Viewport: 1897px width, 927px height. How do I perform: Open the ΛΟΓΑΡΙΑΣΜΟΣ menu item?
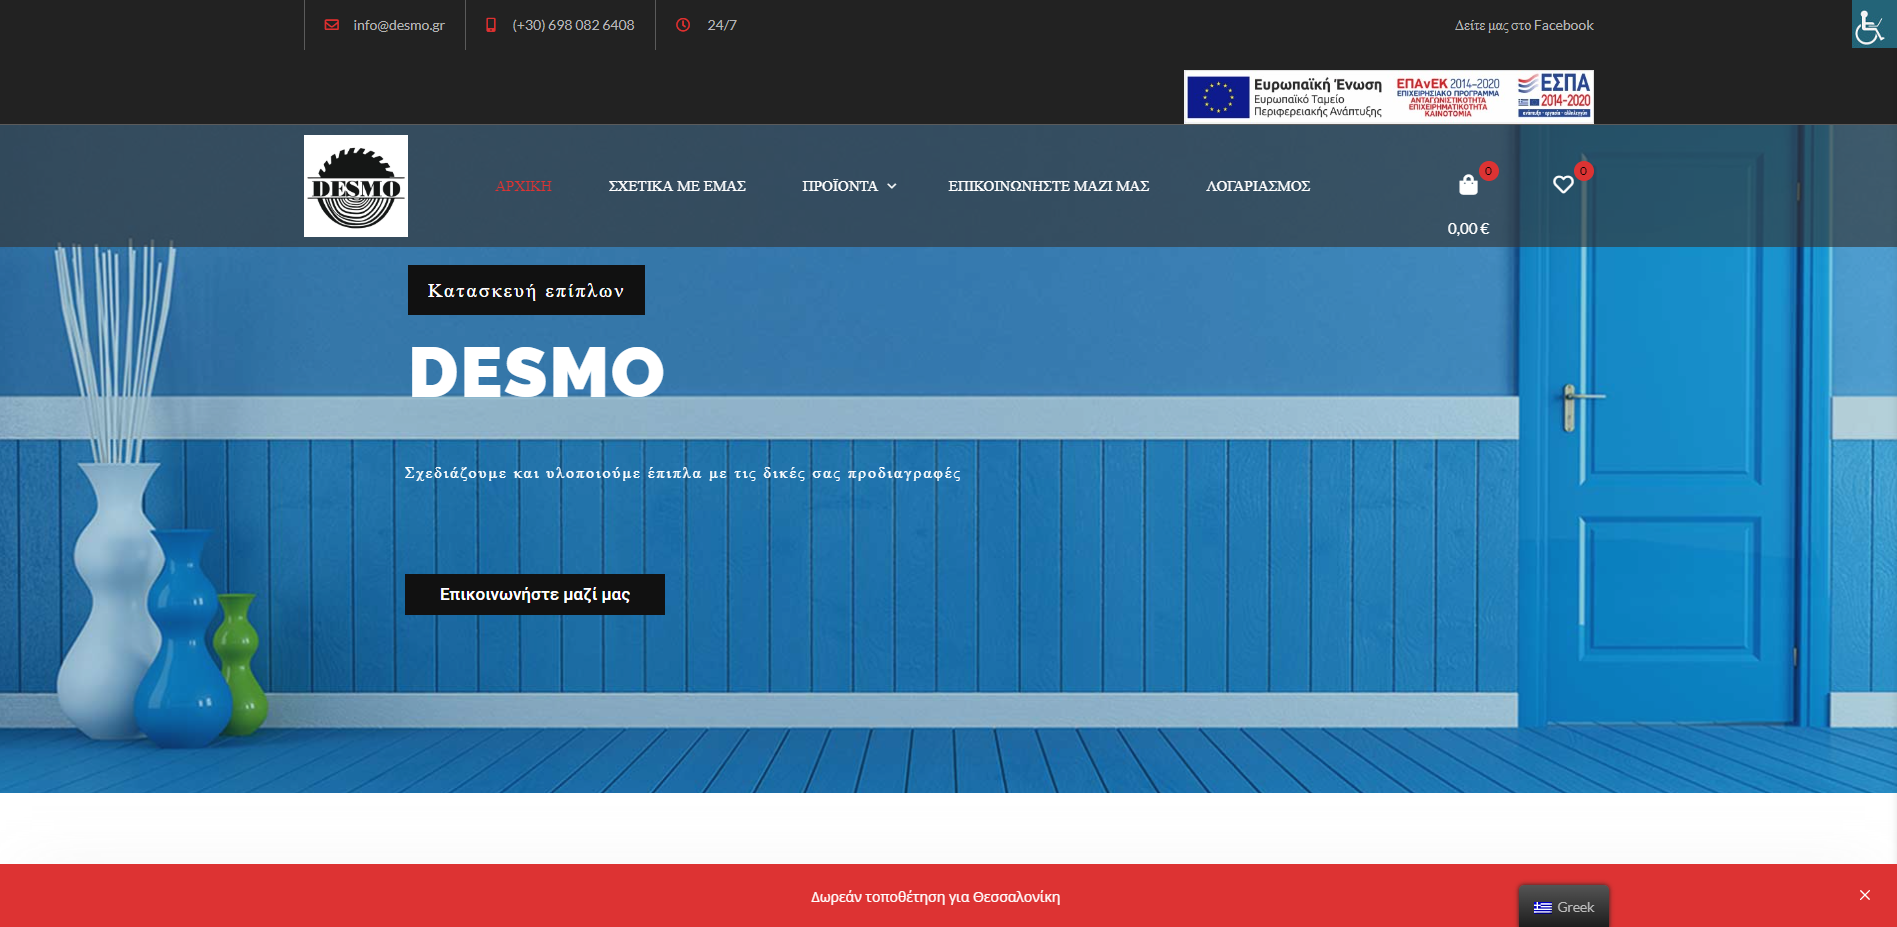[x=1258, y=186]
